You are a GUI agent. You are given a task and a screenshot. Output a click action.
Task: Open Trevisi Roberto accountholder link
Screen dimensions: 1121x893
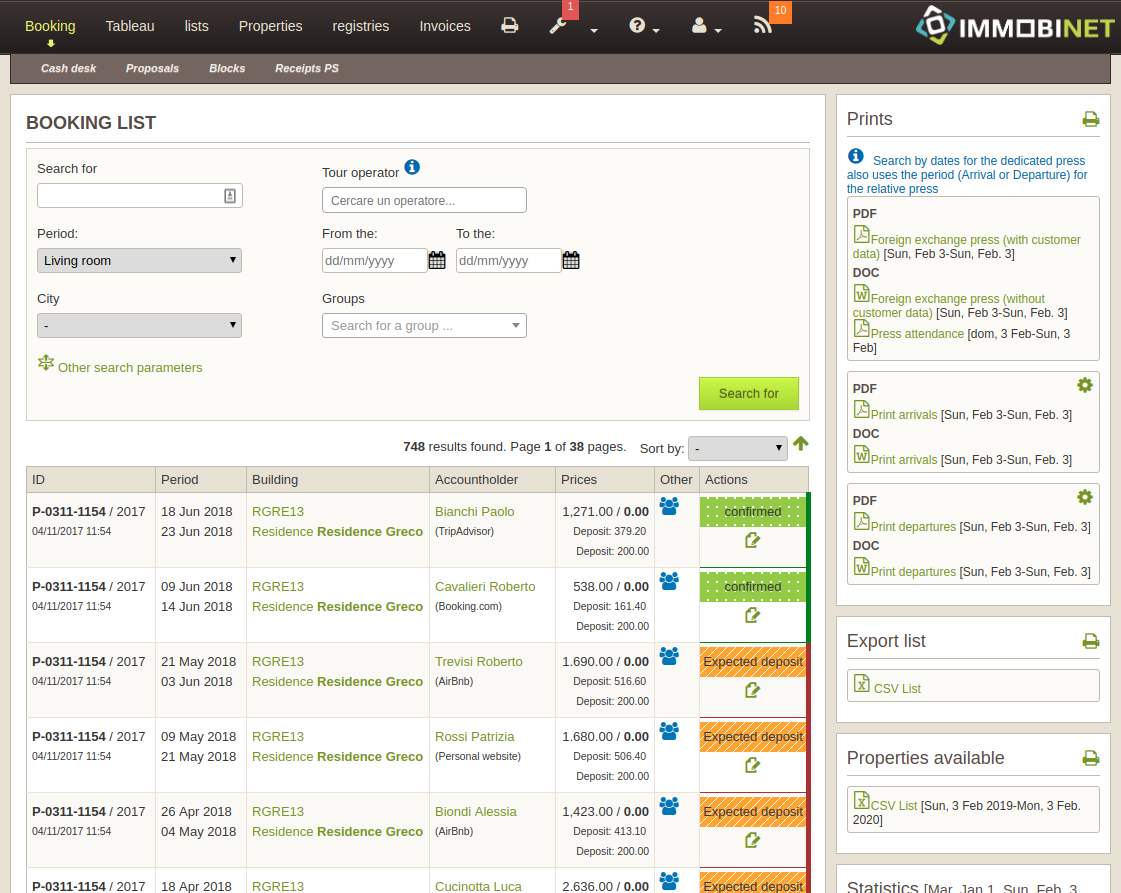(478, 662)
